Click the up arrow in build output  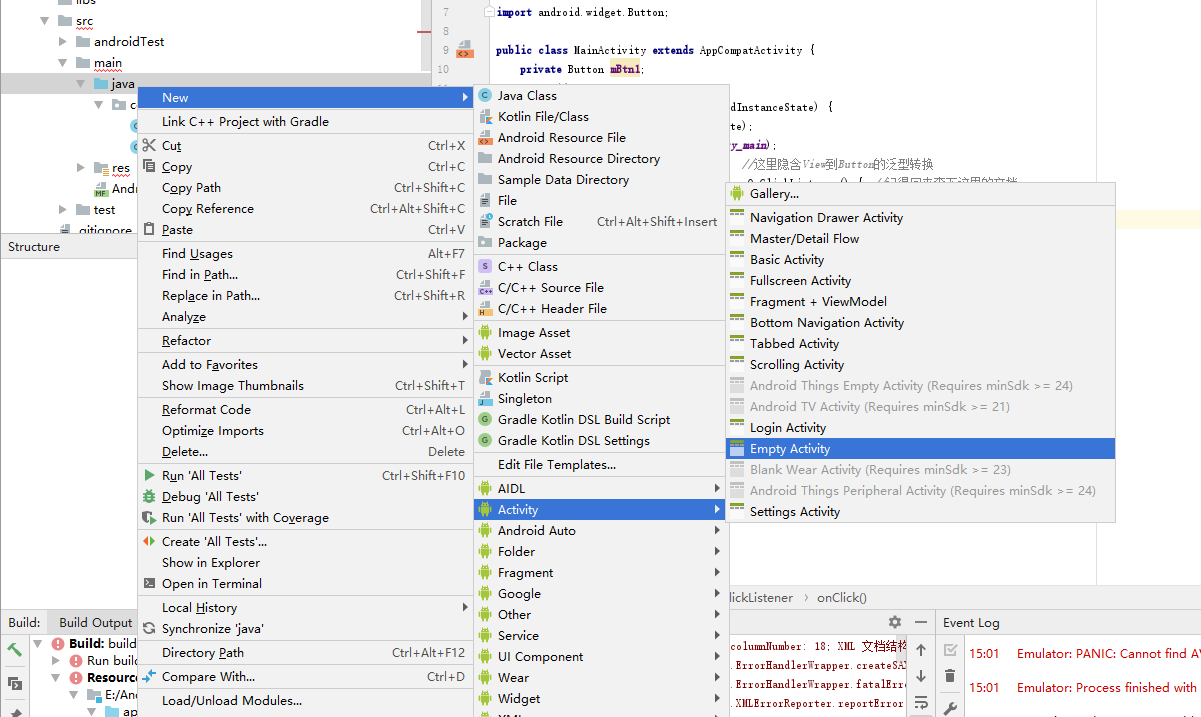(x=921, y=650)
